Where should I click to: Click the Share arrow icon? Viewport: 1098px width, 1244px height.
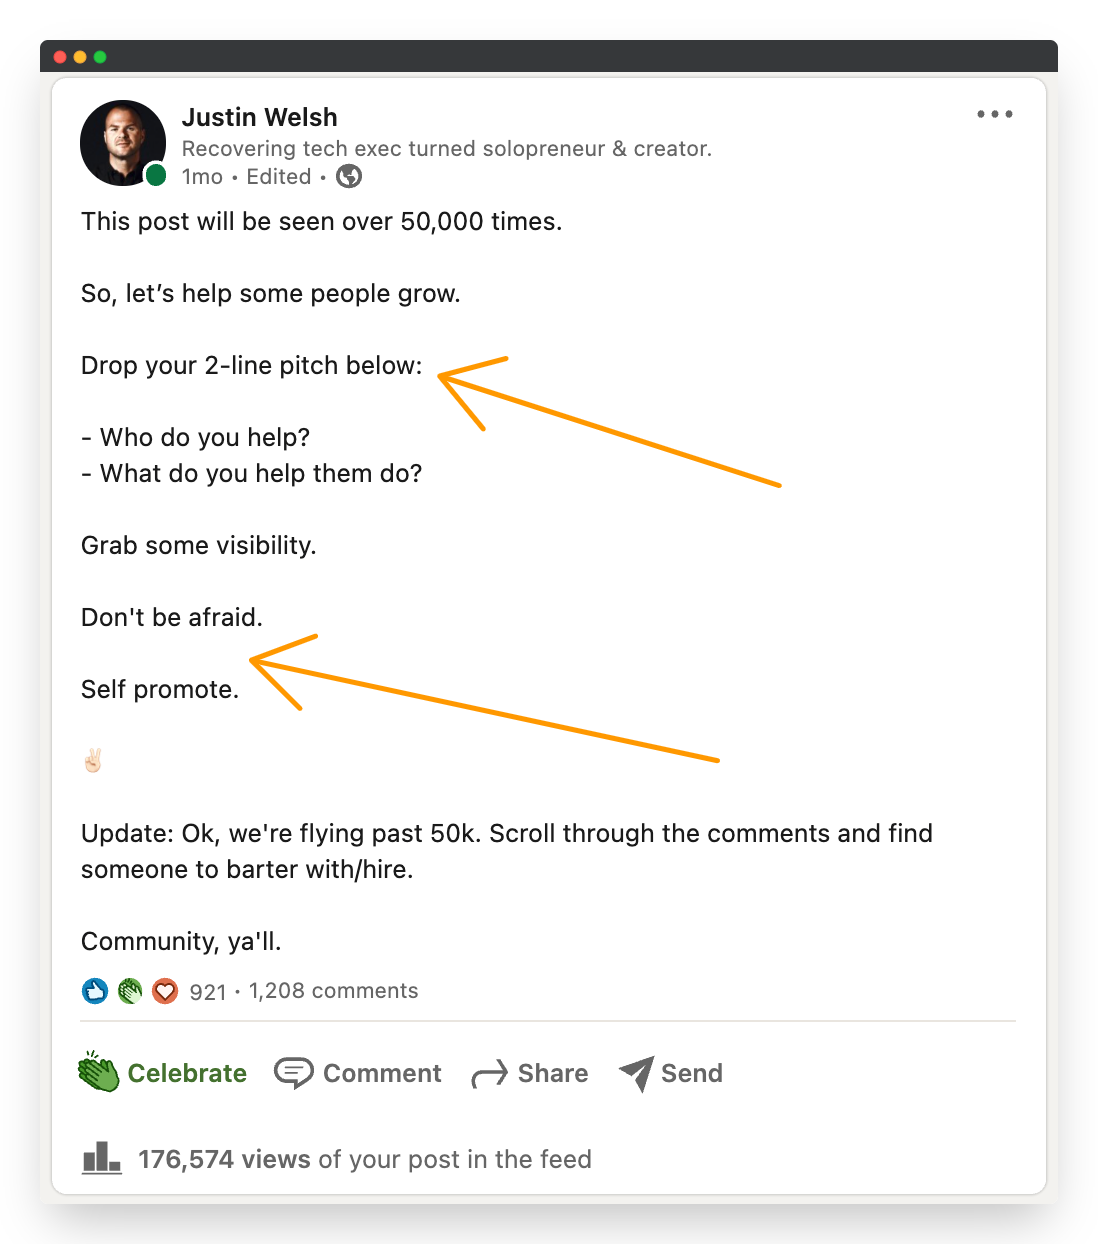(x=489, y=1072)
